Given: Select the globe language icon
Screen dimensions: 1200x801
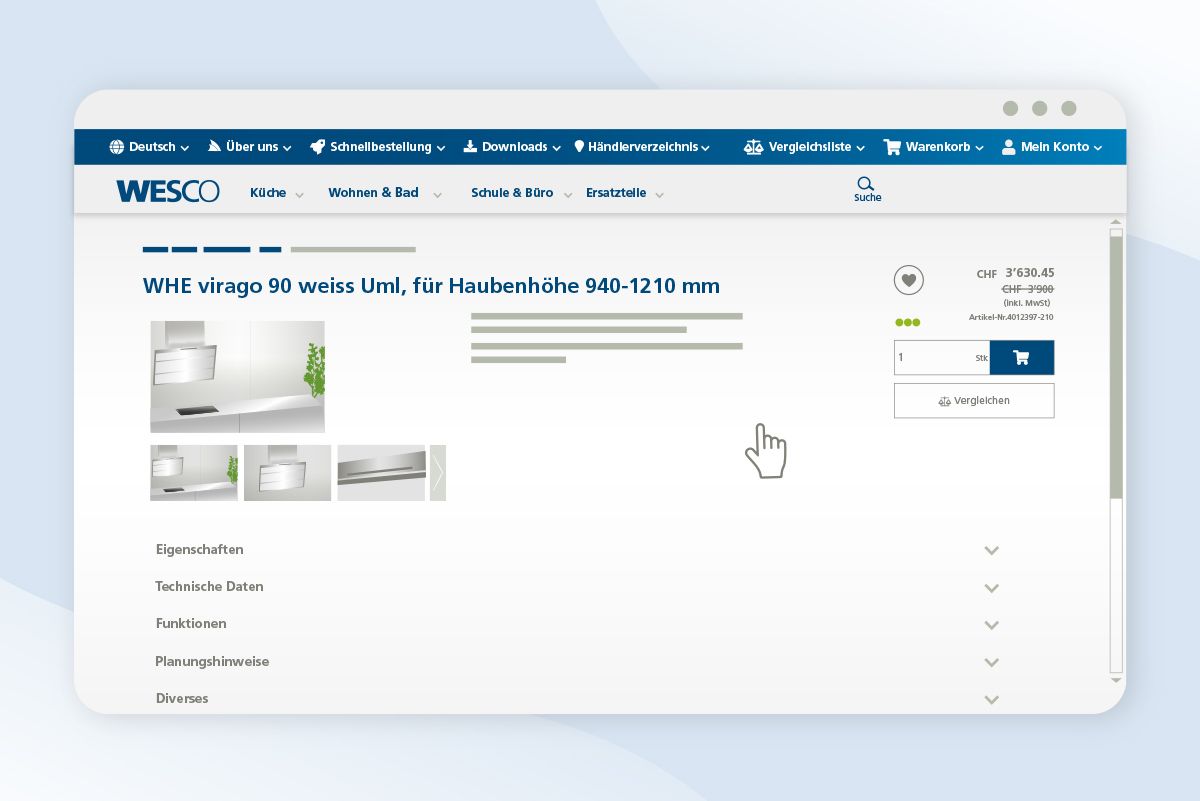Looking at the screenshot, I should 117,146.
